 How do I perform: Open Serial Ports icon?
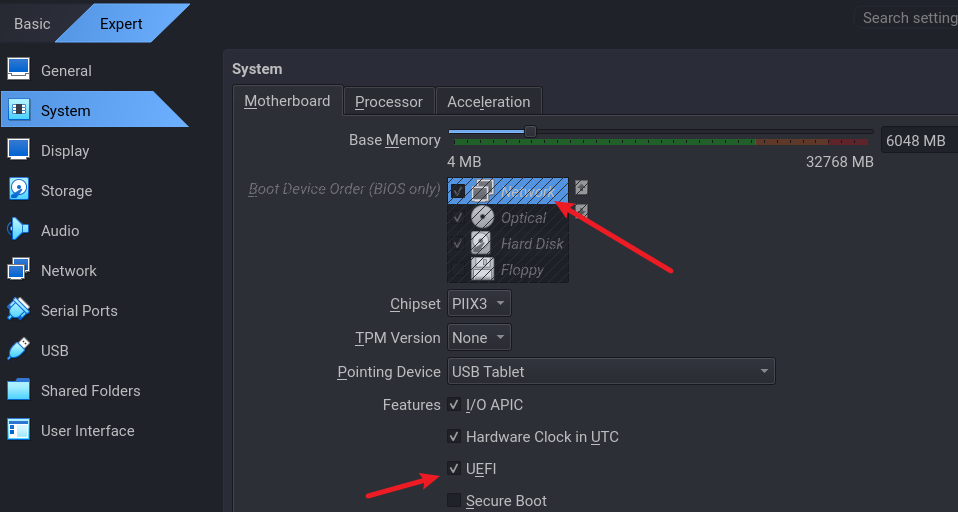19,310
